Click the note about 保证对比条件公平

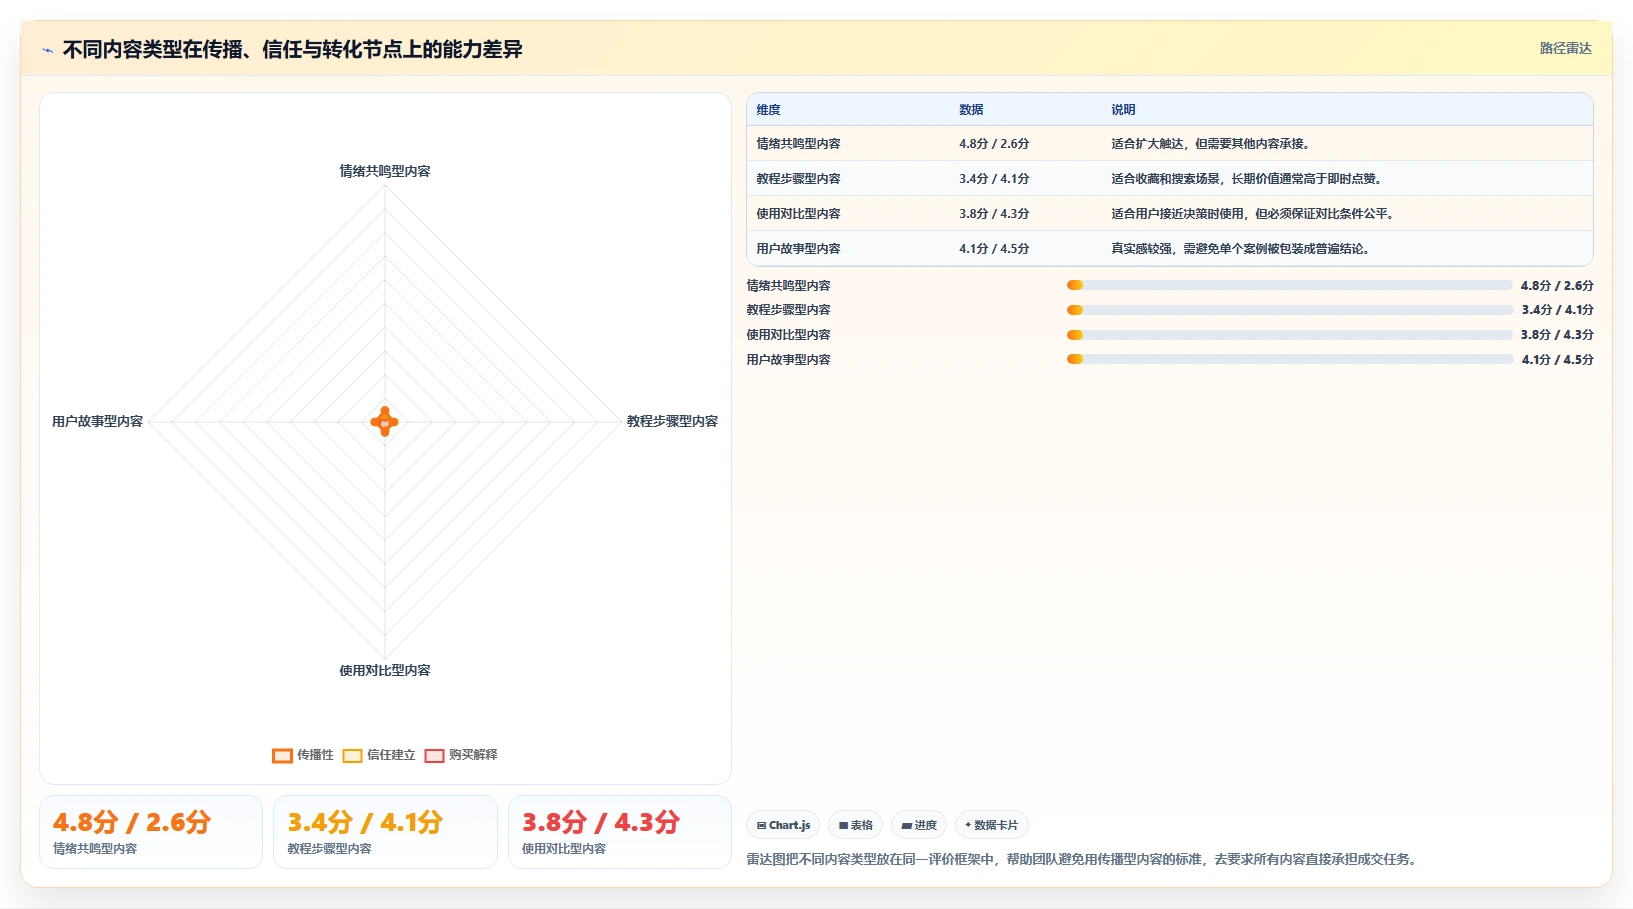coord(1255,214)
